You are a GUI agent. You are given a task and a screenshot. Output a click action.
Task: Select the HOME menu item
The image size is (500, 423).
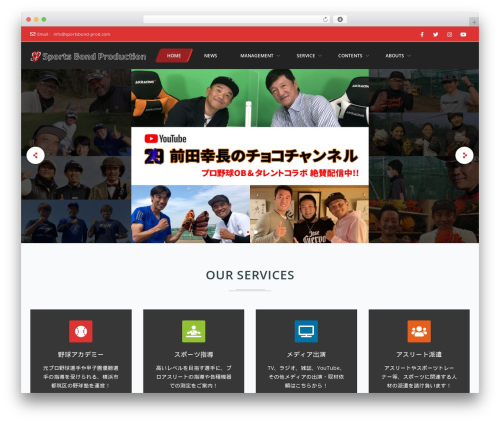174,56
